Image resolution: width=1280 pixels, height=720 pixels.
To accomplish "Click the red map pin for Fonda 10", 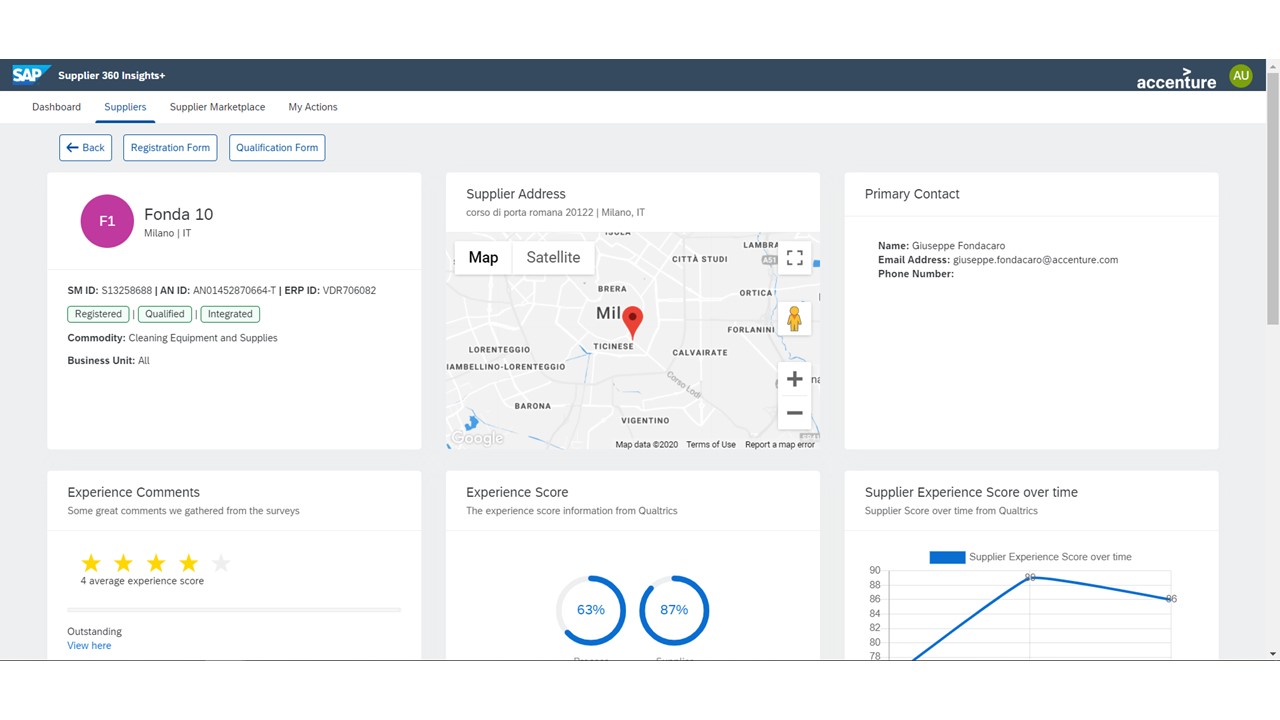I will [x=632, y=318].
